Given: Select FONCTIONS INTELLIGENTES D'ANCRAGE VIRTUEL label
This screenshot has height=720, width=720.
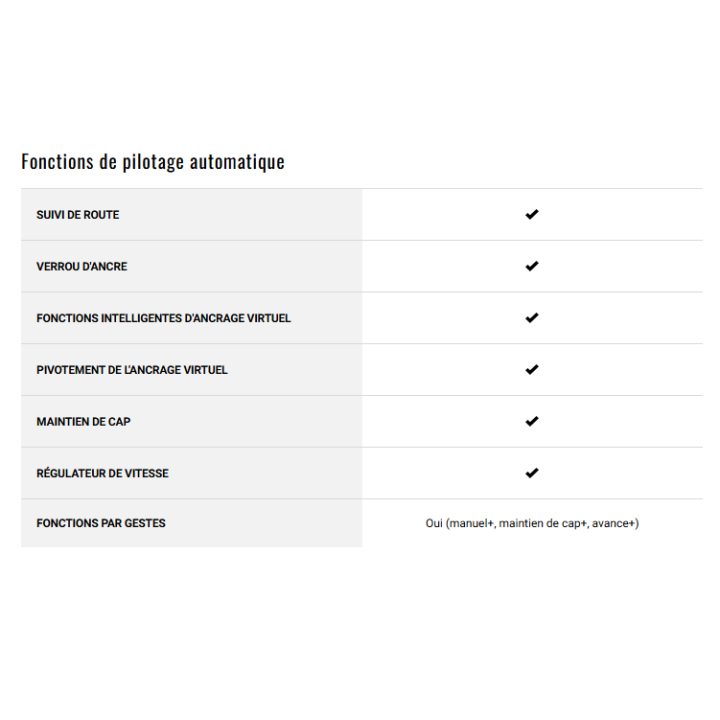Looking at the screenshot, I should click(164, 318).
